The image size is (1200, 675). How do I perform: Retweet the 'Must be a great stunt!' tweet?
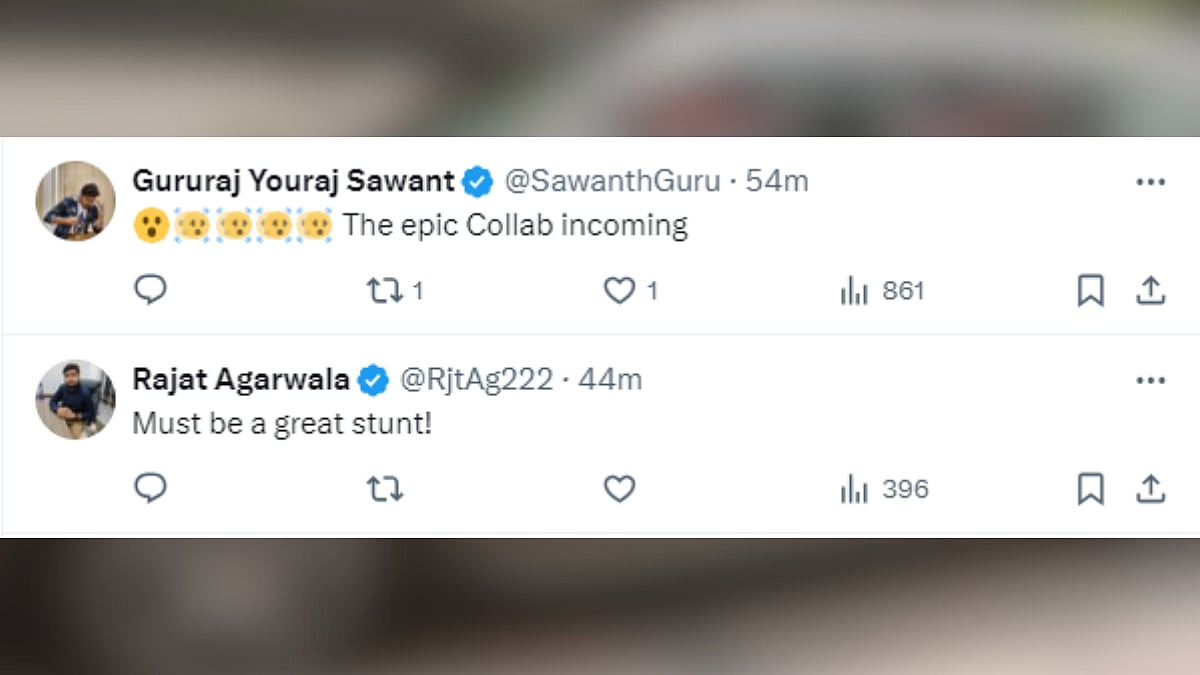pos(384,489)
